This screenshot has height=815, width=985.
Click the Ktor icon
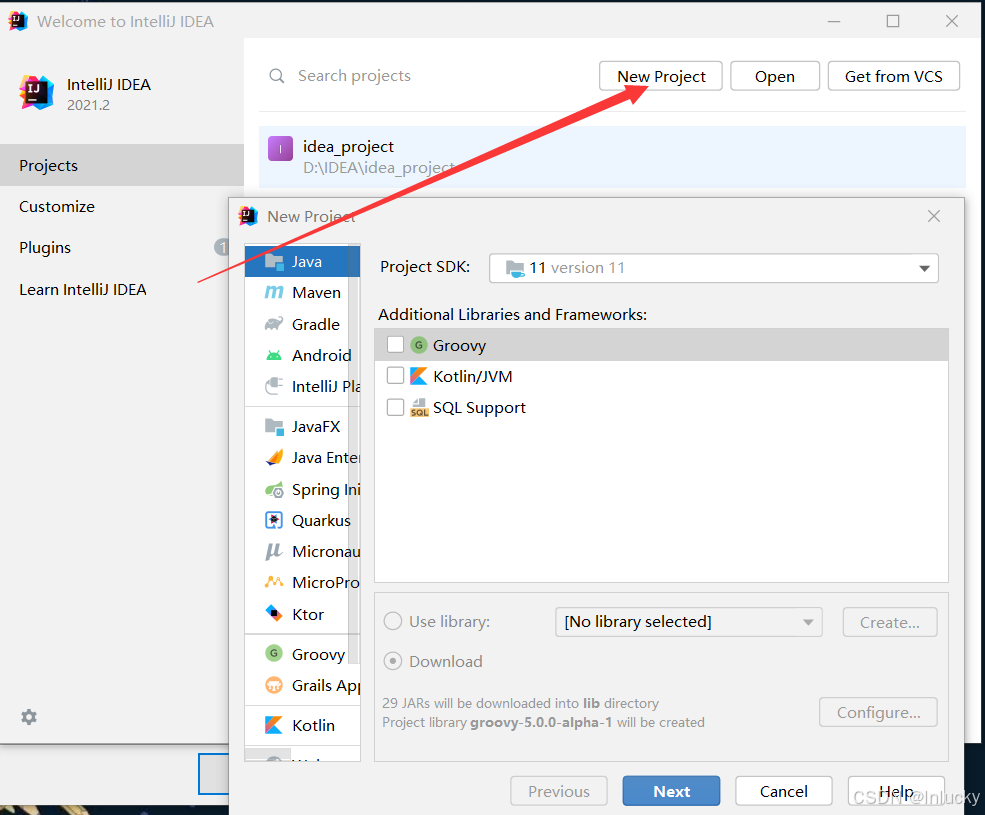coord(274,613)
